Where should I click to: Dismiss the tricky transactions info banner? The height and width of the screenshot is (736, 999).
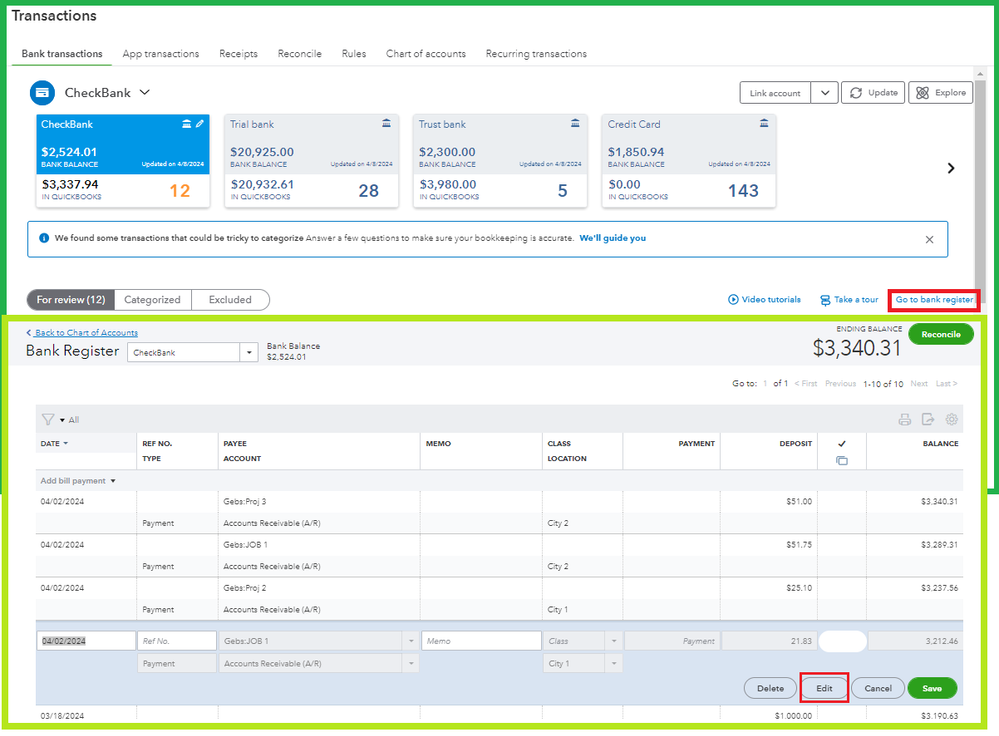tap(929, 239)
